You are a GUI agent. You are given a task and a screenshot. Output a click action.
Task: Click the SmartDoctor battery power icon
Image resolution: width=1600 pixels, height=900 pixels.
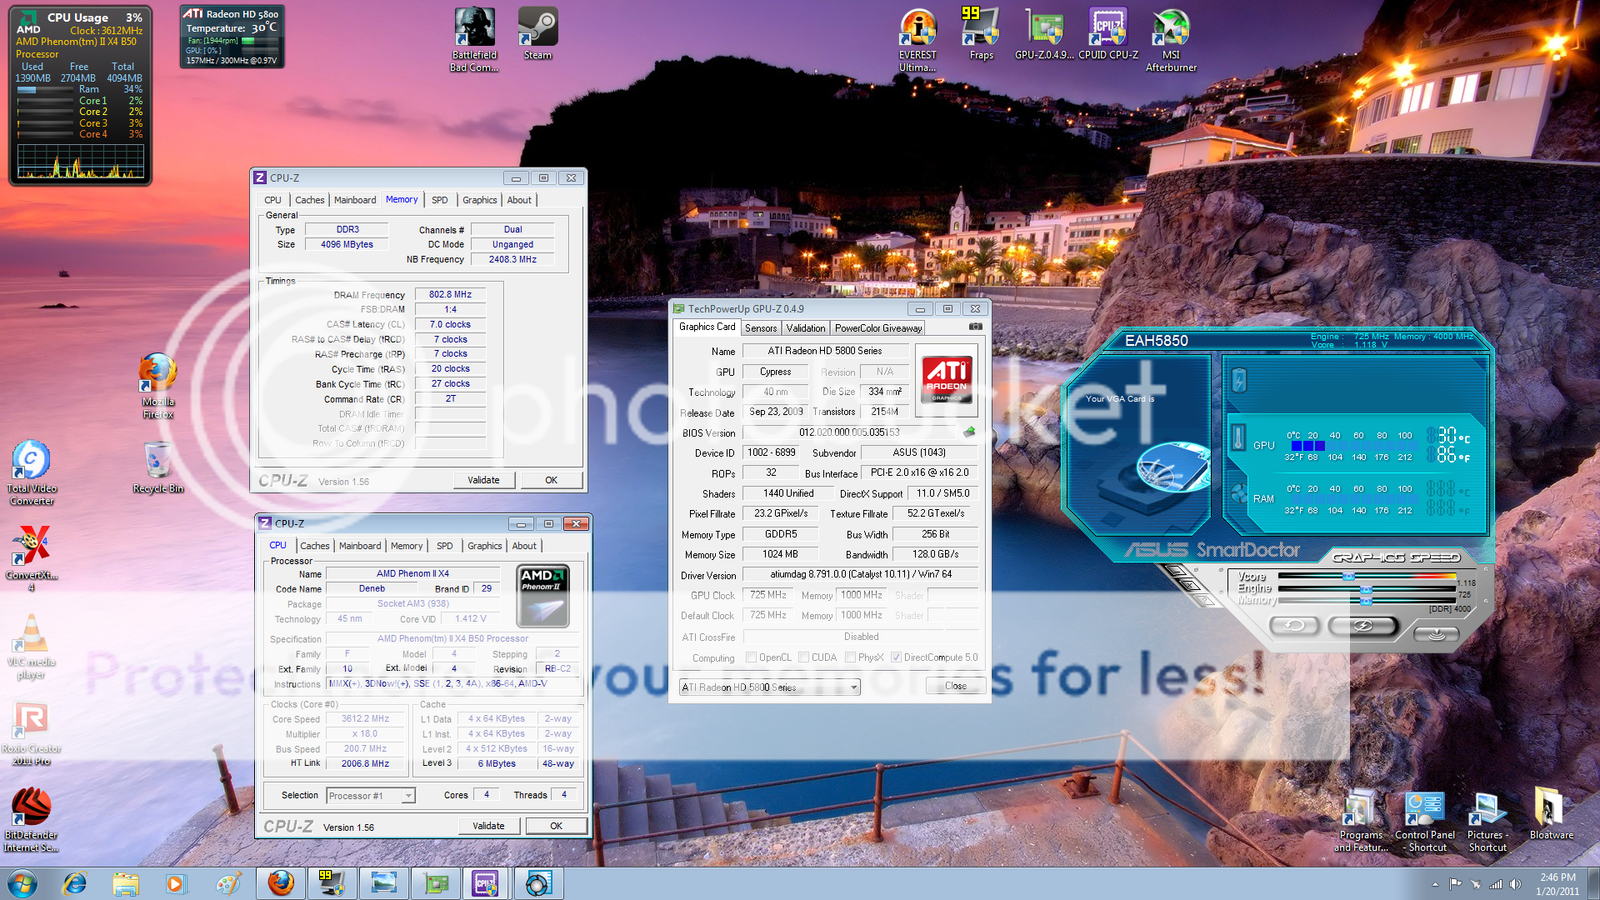coord(1239,380)
